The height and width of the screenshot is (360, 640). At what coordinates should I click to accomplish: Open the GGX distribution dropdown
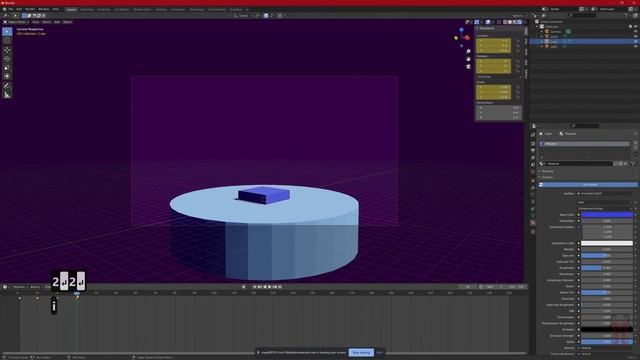[x=605, y=202]
